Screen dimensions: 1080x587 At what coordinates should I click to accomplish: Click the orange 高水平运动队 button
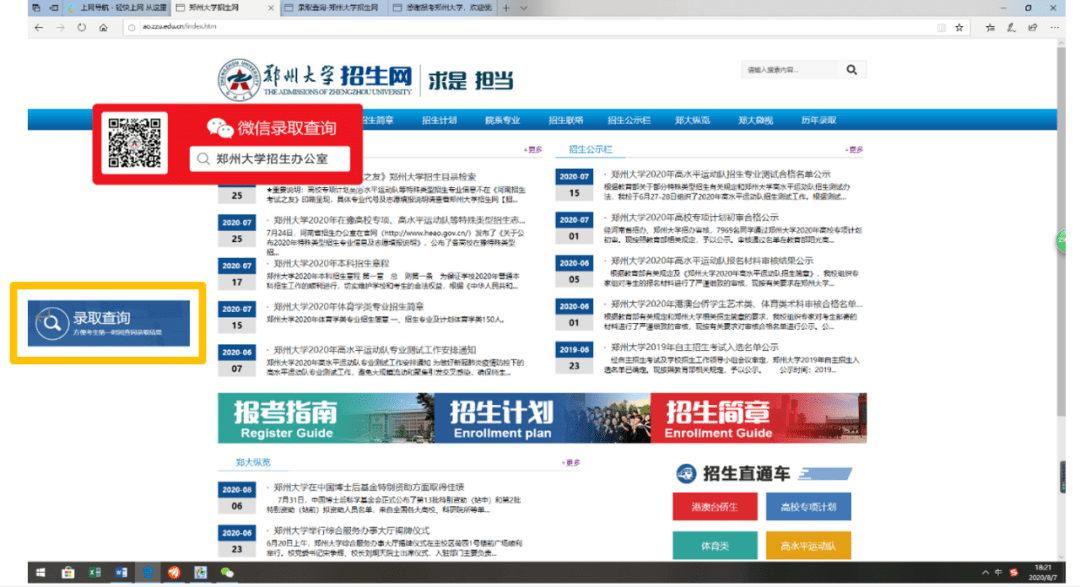[808, 546]
